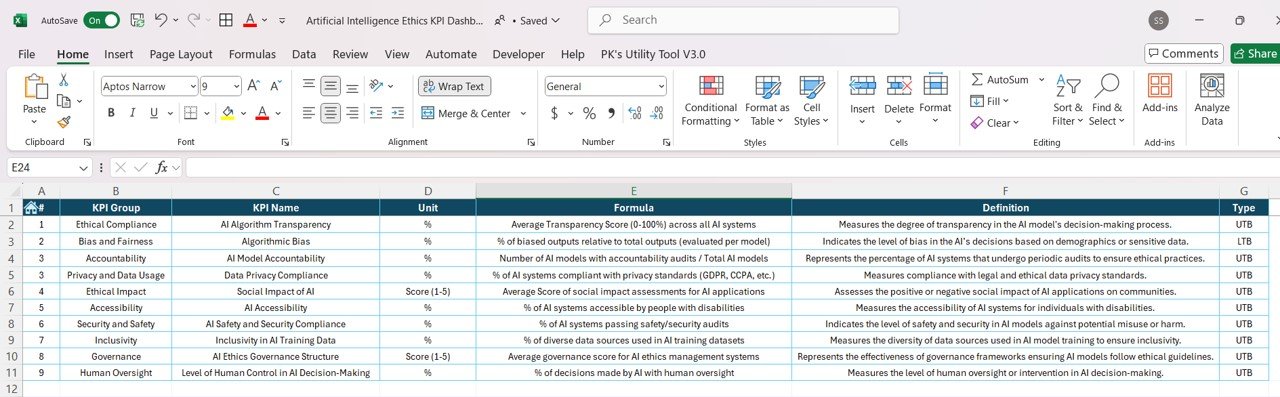Click the Comments button

pos(1184,54)
